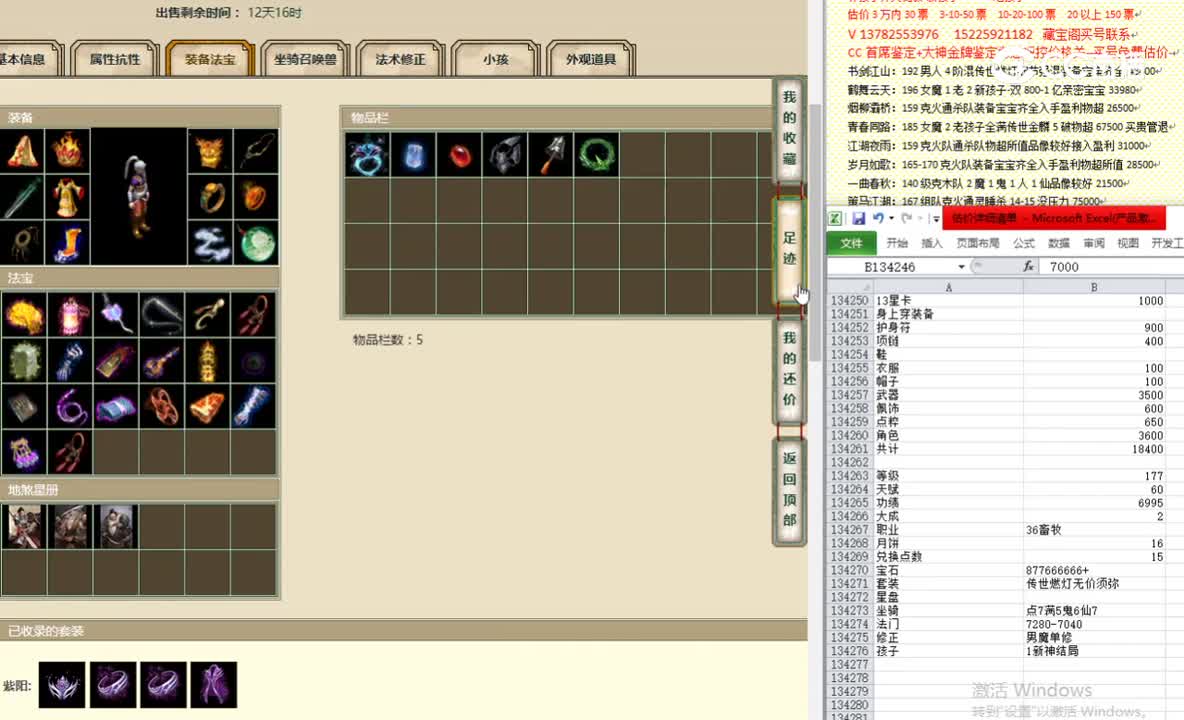Select the golden mask equipment icon
Screen dimensions: 1184x720
pyautogui.click(x=210, y=151)
